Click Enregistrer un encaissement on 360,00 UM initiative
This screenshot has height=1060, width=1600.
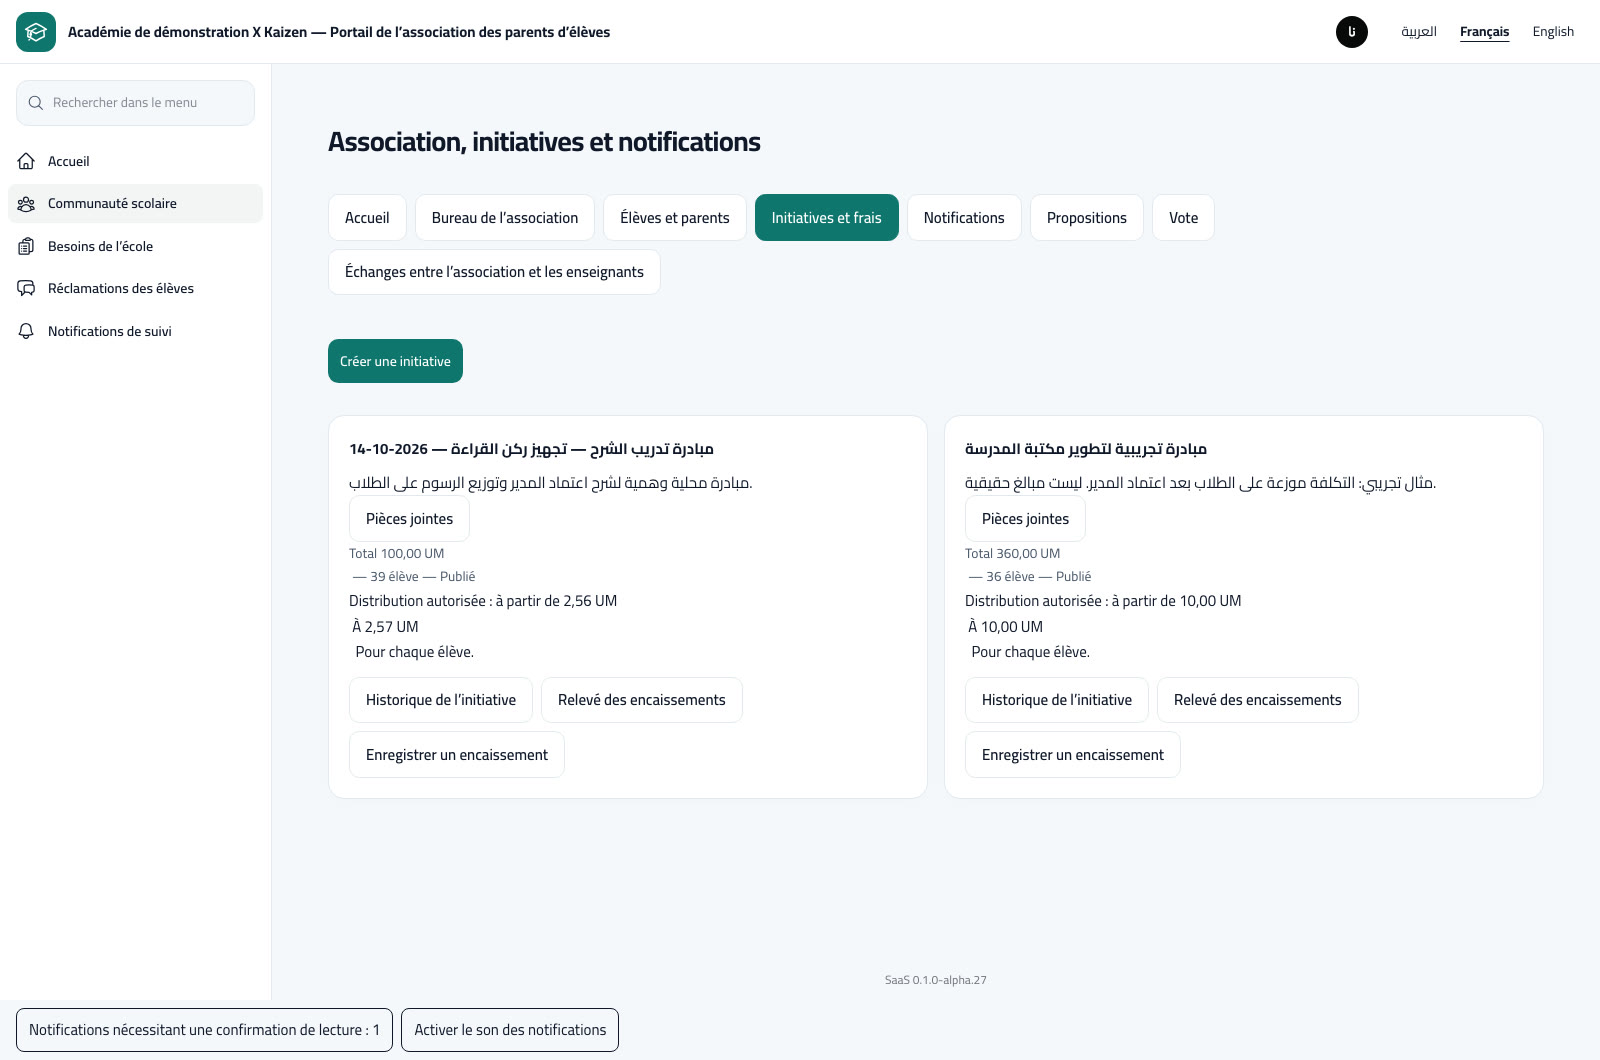point(1073,755)
